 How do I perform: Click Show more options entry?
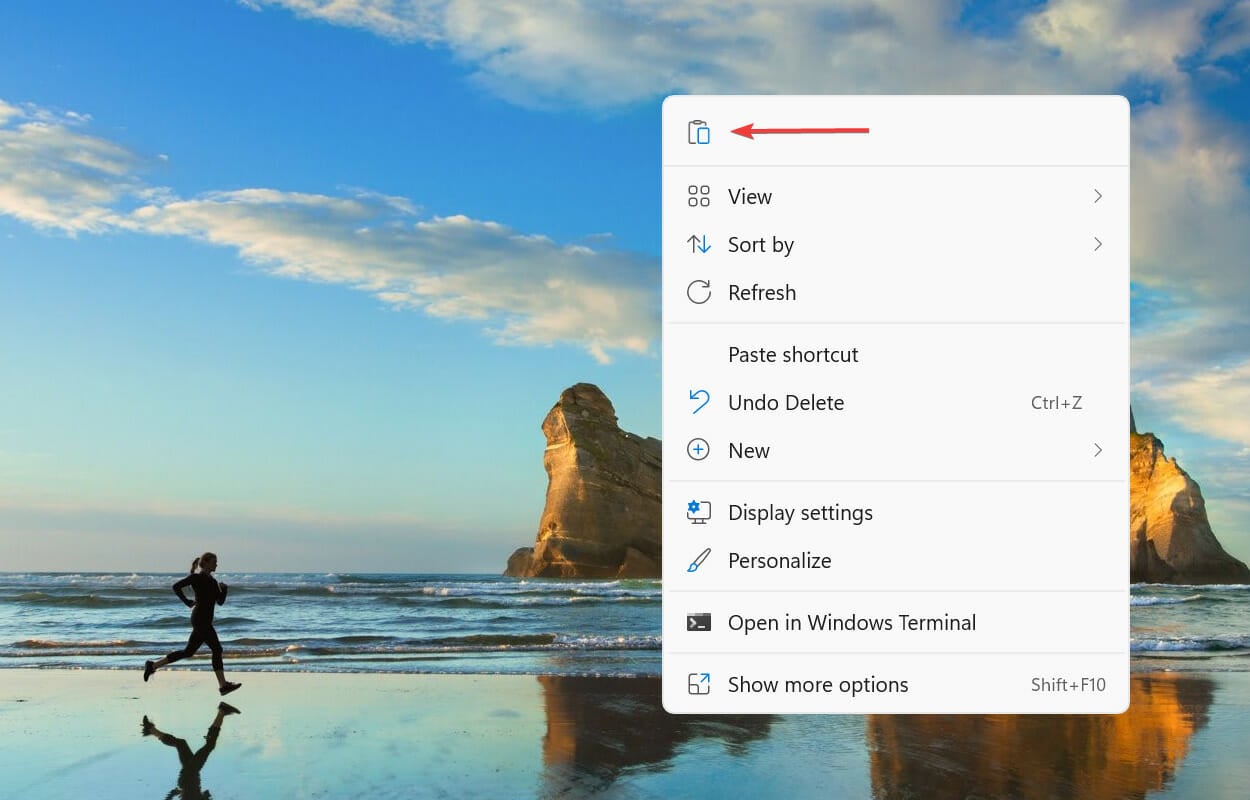pos(817,684)
